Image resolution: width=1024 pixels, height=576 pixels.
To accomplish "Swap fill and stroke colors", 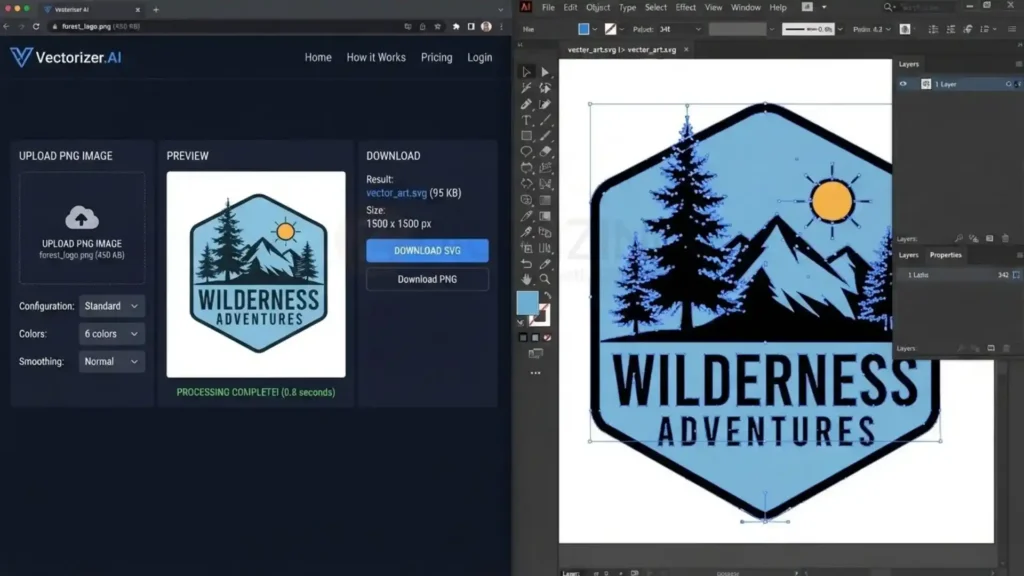I will coord(547,296).
